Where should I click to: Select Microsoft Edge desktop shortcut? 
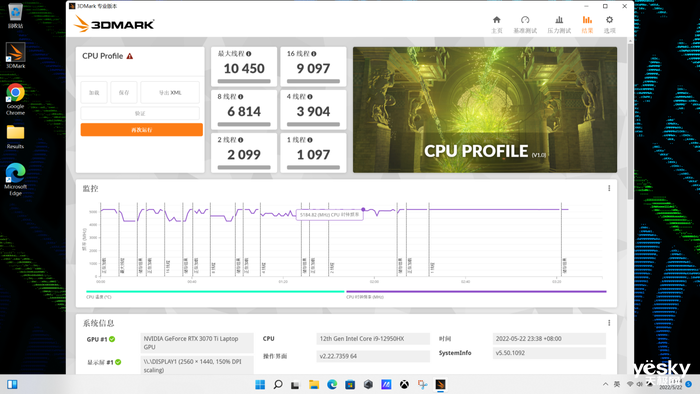click(15, 179)
